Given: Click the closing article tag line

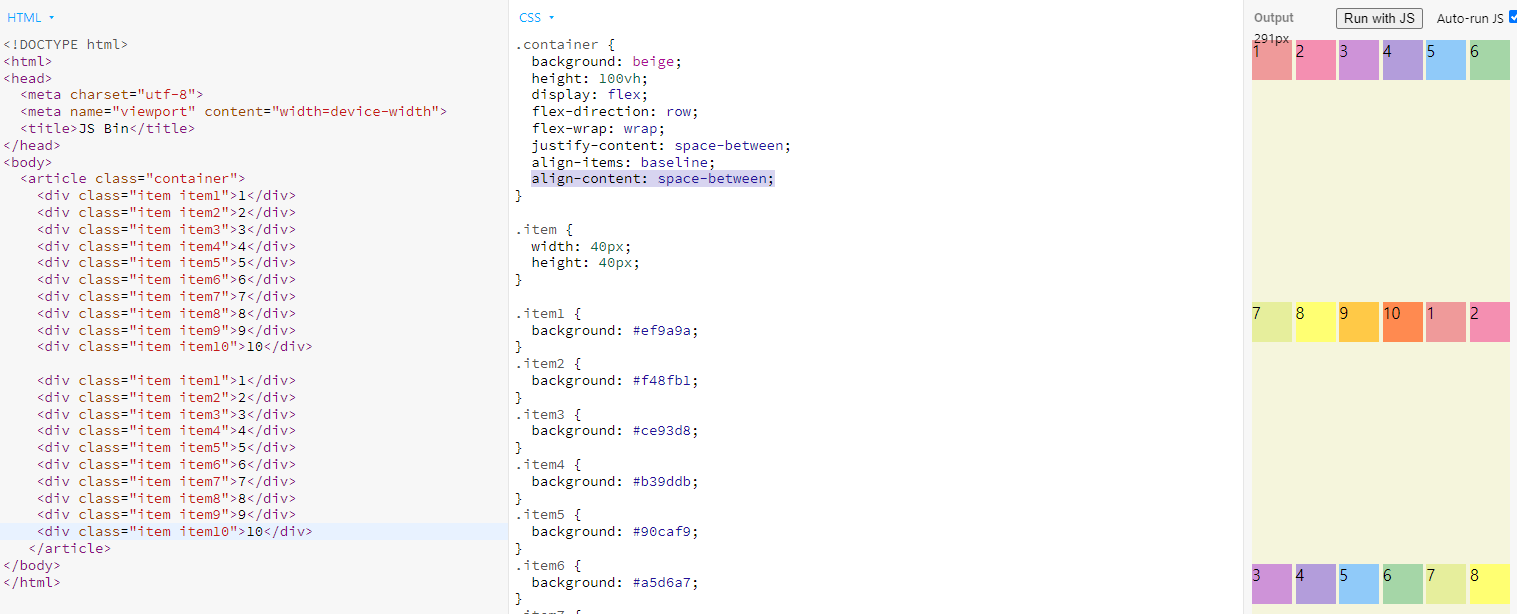Looking at the screenshot, I should pos(70,548).
